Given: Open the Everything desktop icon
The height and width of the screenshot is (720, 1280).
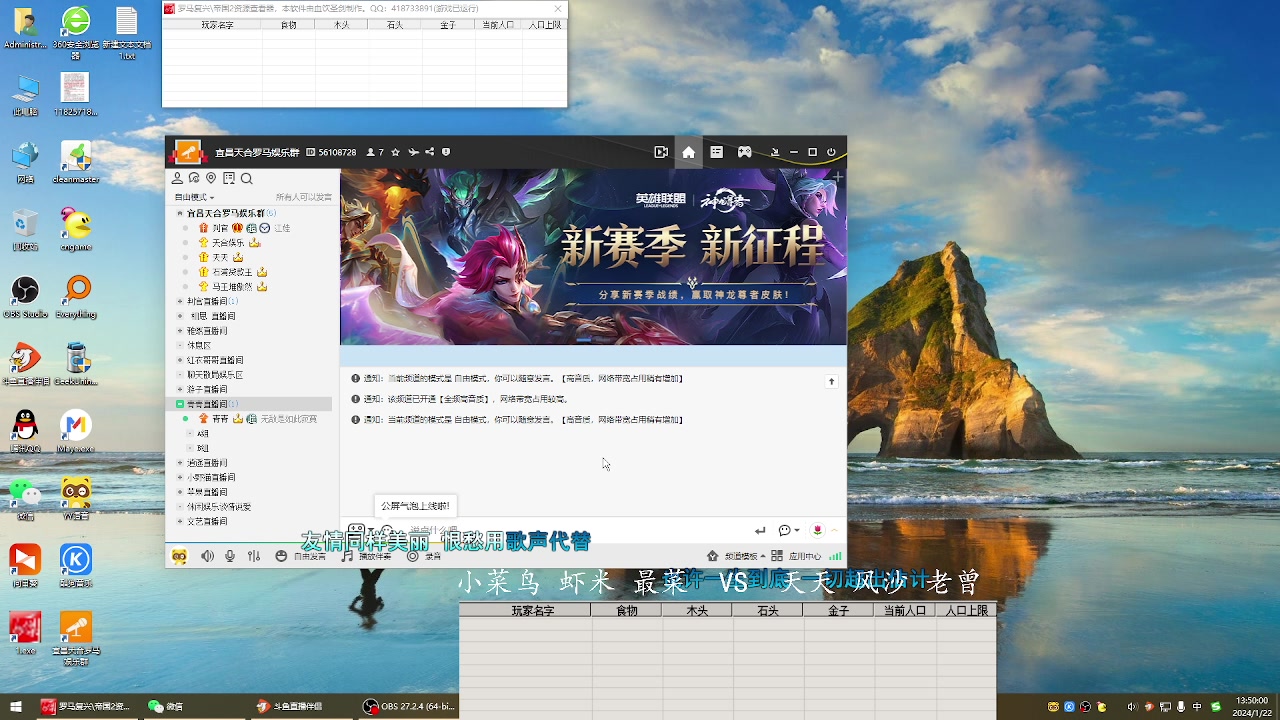Looking at the screenshot, I should [76, 298].
